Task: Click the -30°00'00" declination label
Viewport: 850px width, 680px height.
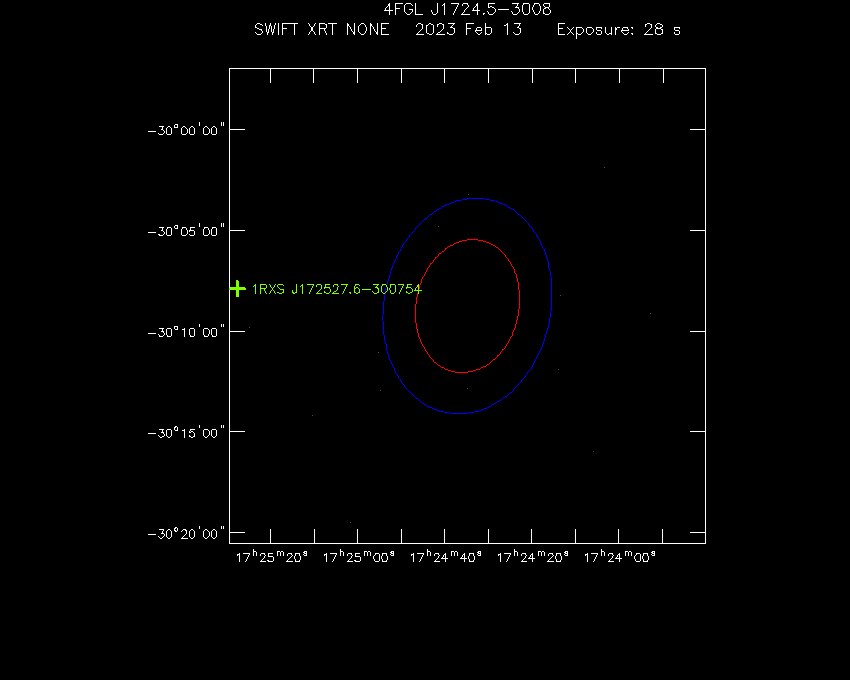Action: pos(186,131)
